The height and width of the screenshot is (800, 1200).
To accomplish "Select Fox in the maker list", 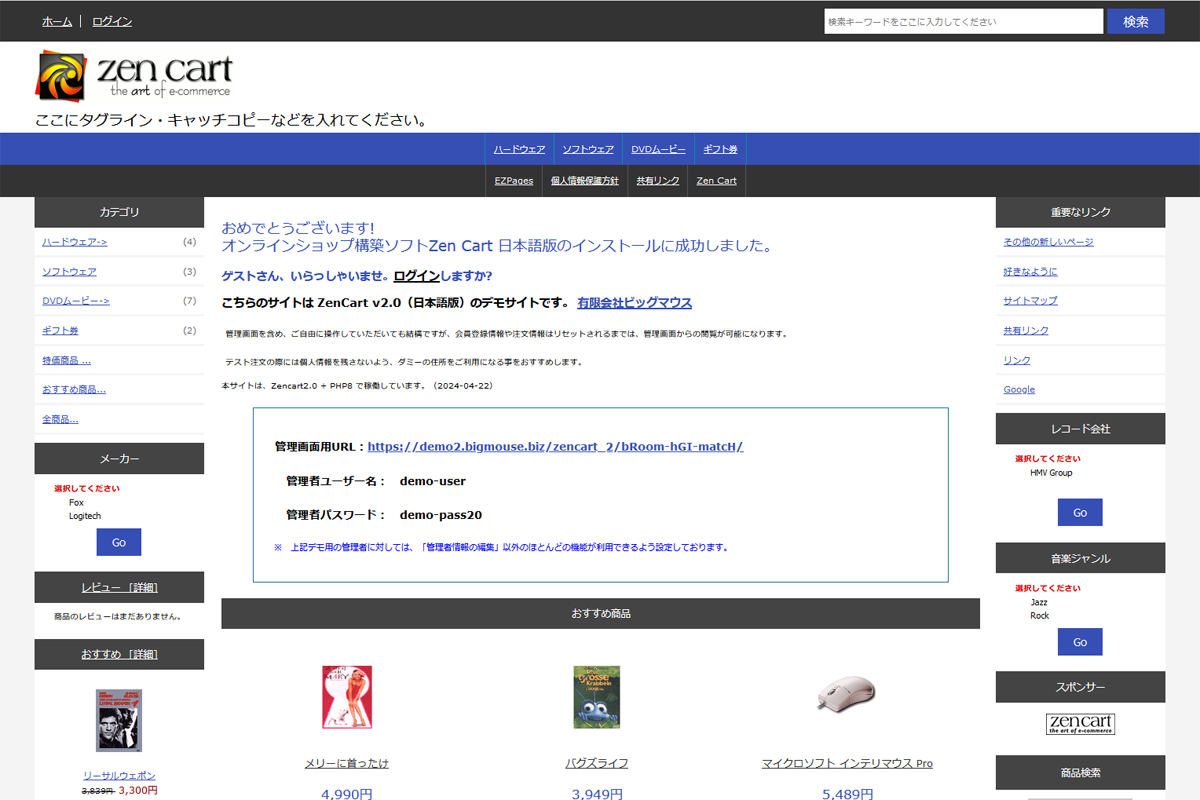I will [76, 503].
